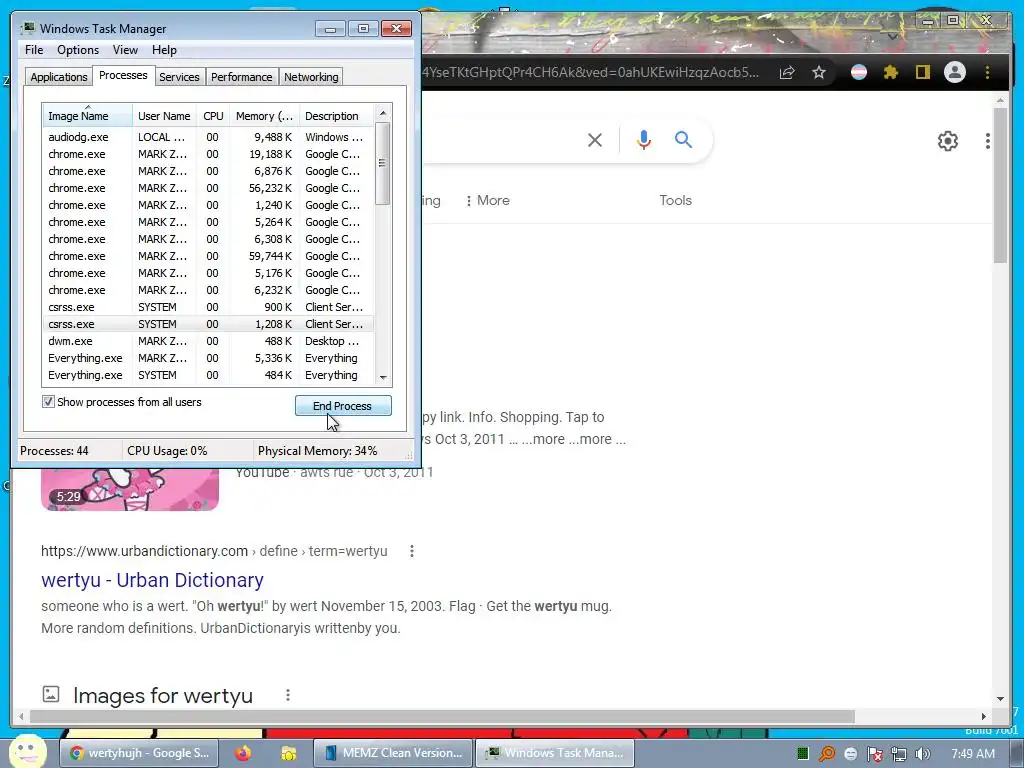1024x768 pixels.
Task: Click the volume speaker tray icon
Action: pyautogui.click(x=922, y=754)
